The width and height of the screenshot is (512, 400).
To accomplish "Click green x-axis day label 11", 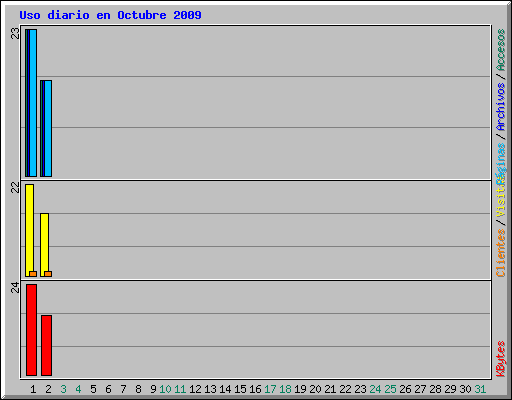I will pyautogui.click(x=180, y=389).
